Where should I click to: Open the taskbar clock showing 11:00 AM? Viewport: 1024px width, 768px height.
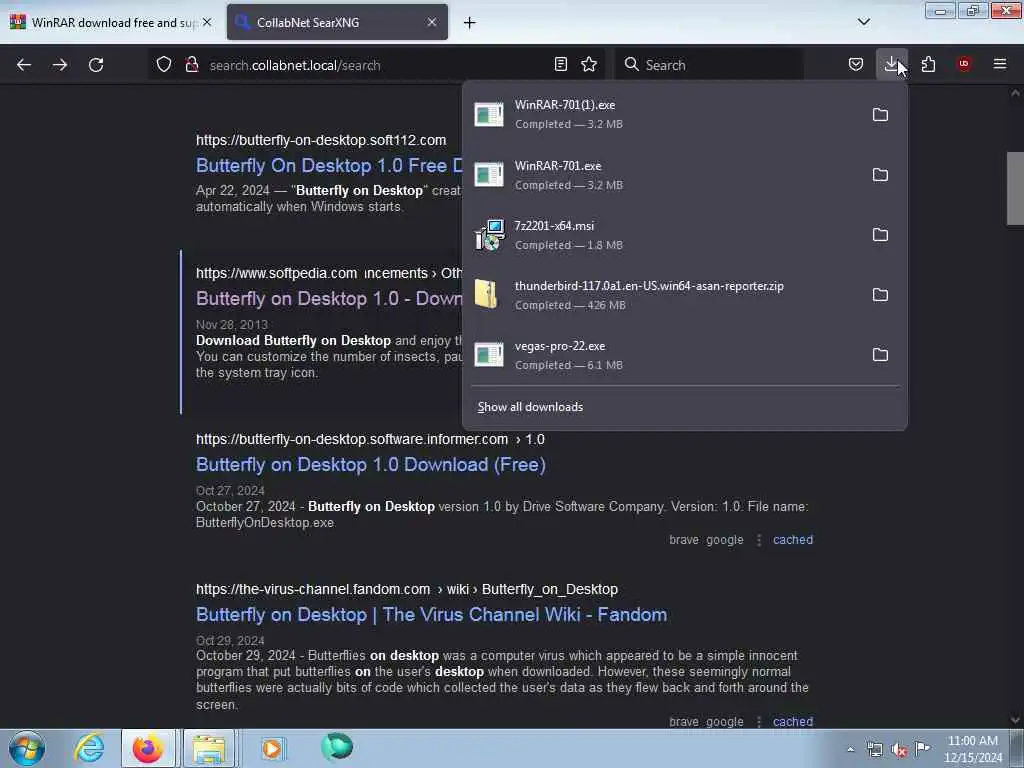coord(973,749)
